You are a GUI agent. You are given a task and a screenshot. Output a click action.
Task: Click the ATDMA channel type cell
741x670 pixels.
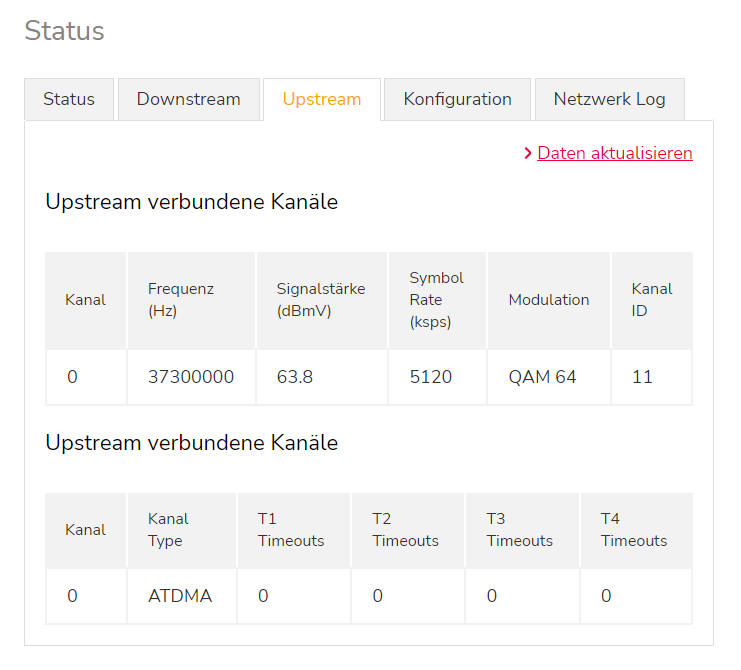pyautogui.click(x=180, y=596)
